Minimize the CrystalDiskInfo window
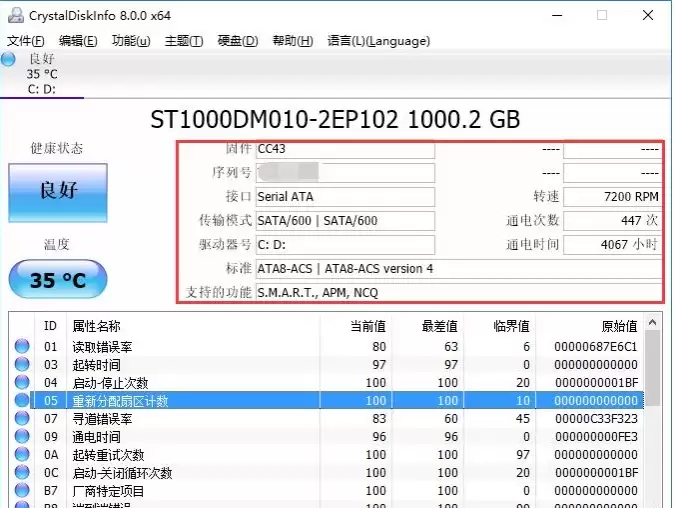The height and width of the screenshot is (508, 675). (x=557, y=15)
